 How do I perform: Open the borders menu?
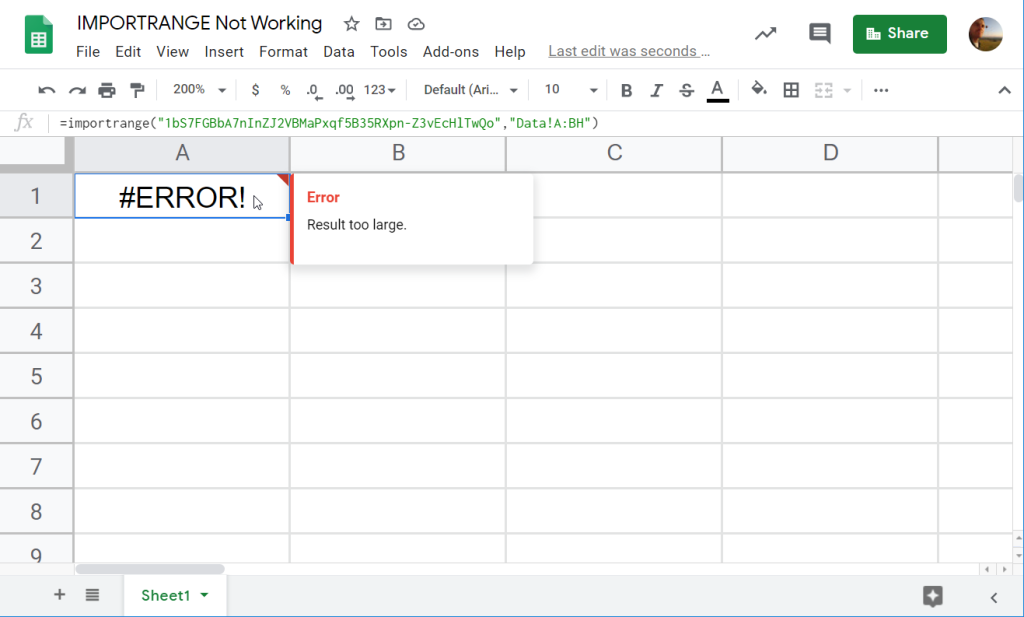[791, 90]
